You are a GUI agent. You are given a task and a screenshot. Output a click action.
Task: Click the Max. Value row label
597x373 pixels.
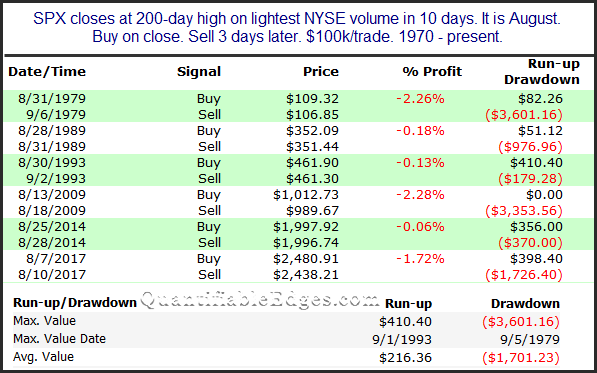44,320
